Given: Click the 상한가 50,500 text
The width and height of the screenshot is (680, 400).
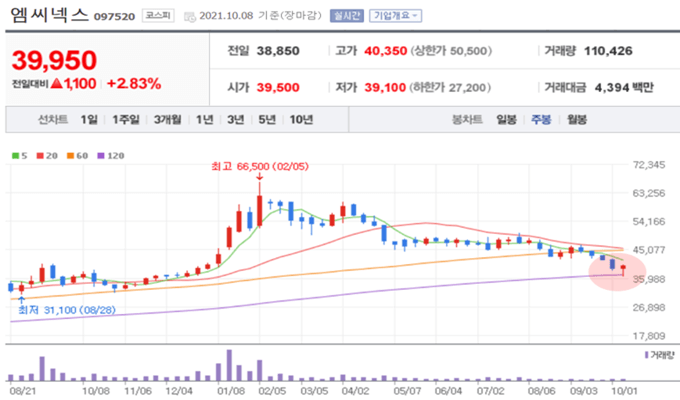Looking at the screenshot, I should 451,51.
